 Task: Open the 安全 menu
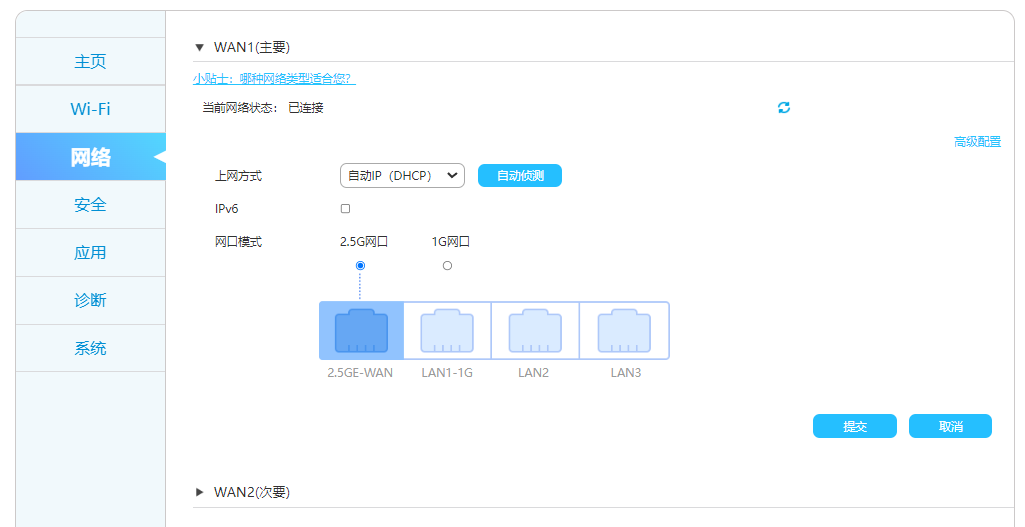click(x=90, y=205)
